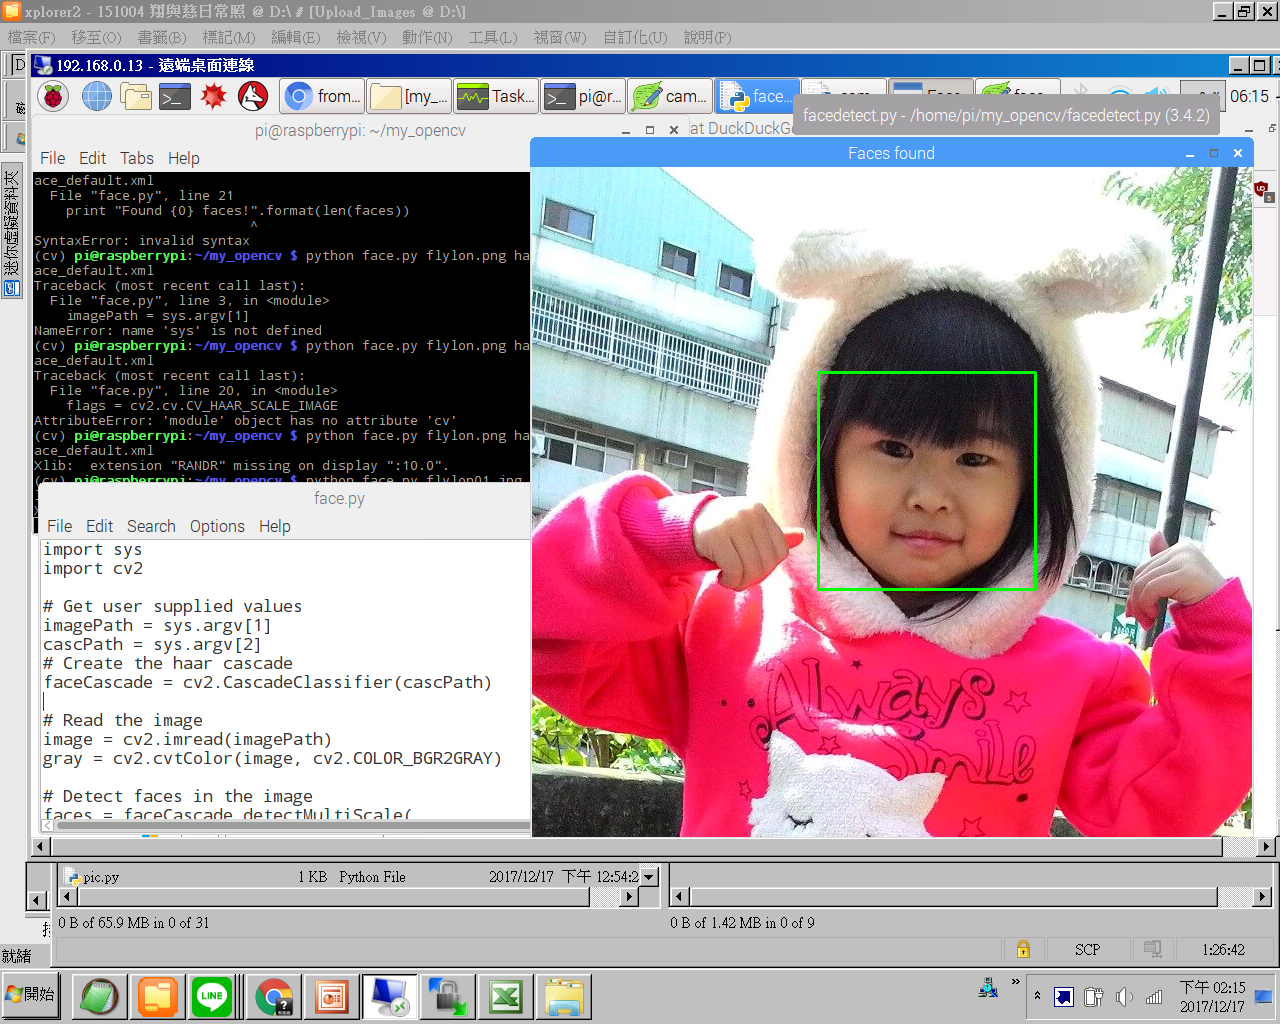Launch terminal from the Pi panel
The height and width of the screenshot is (1024, 1280).
[175, 97]
